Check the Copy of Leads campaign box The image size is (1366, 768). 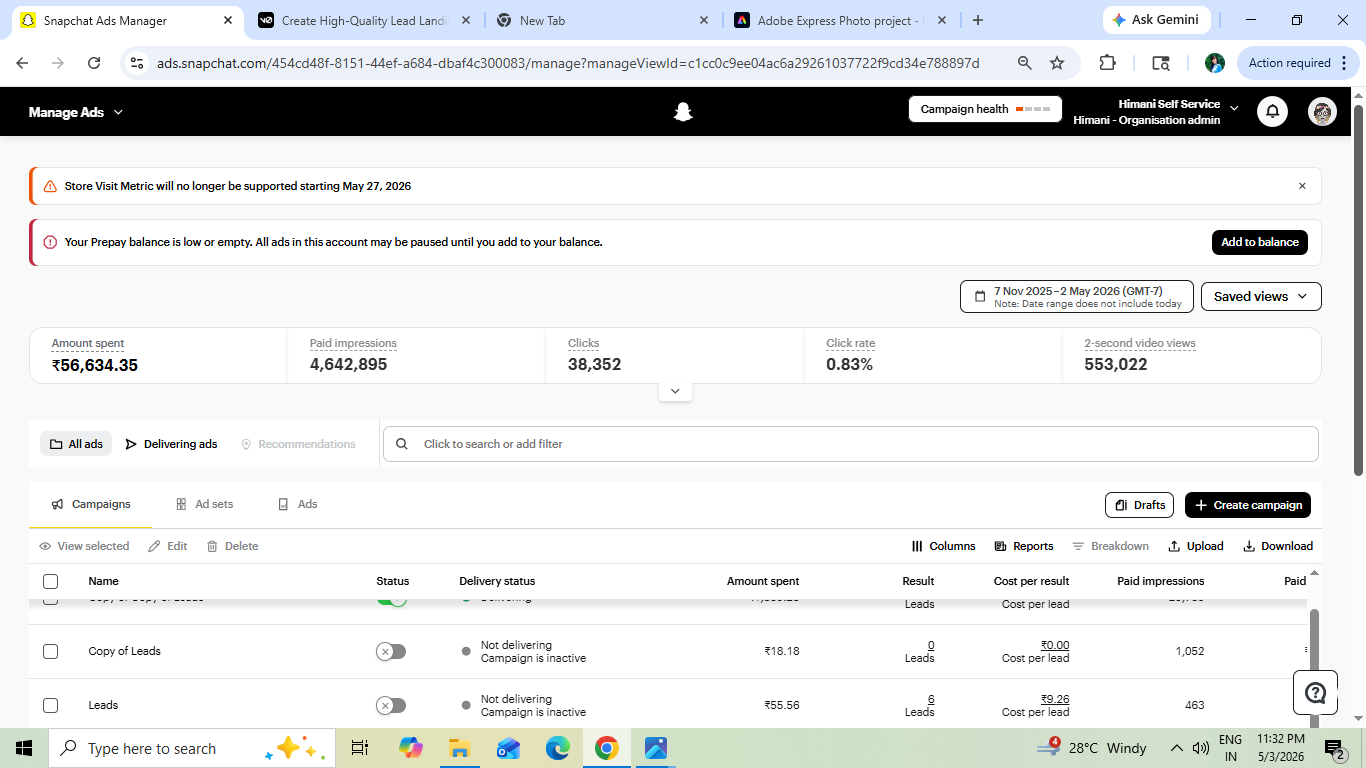[50, 651]
